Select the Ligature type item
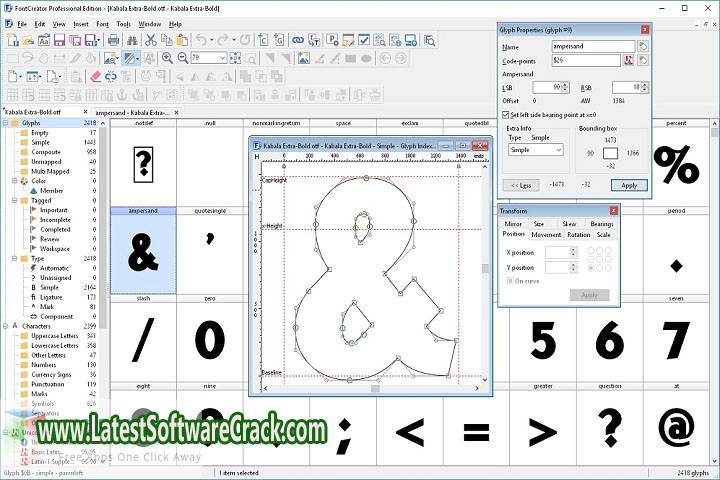Image resolution: width=720 pixels, height=480 pixels. pyautogui.click(x=51, y=297)
